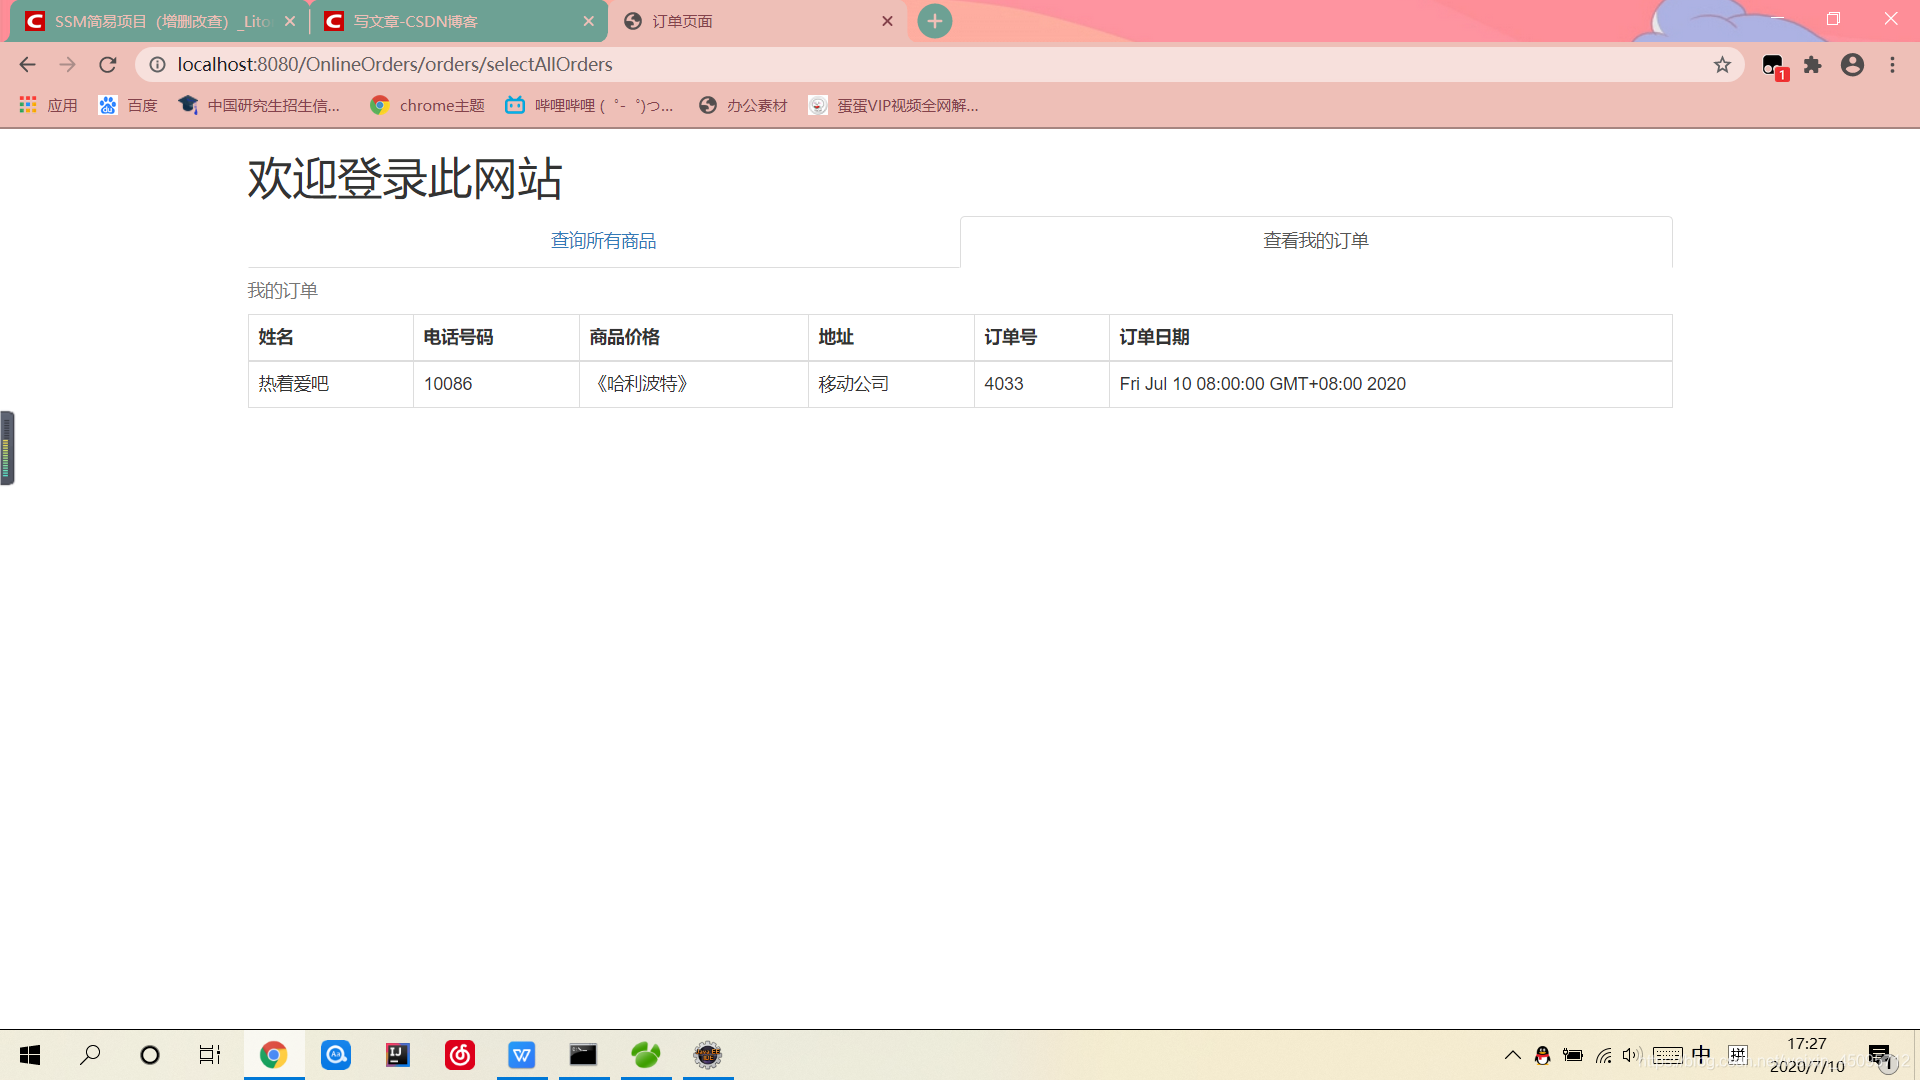Open IntelliJ IDEA from taskbar

[x=398, y=1055]
